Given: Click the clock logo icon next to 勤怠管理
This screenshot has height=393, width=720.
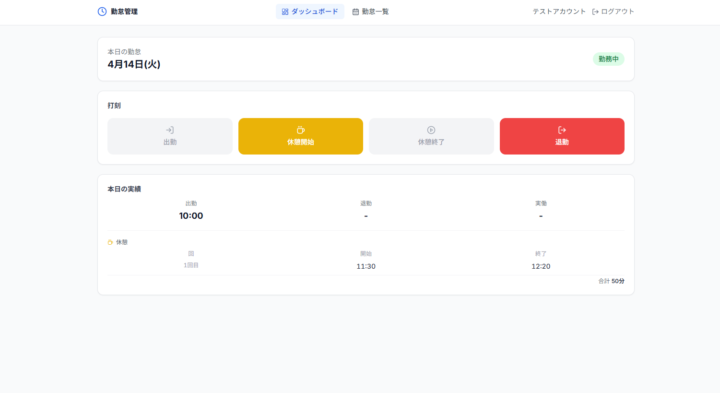Looking at the screenshot, I should tap(102, 11).
